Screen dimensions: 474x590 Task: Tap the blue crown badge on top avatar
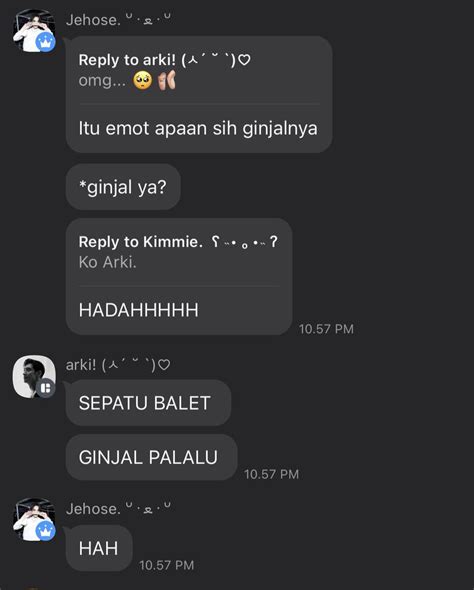[46, 42]
